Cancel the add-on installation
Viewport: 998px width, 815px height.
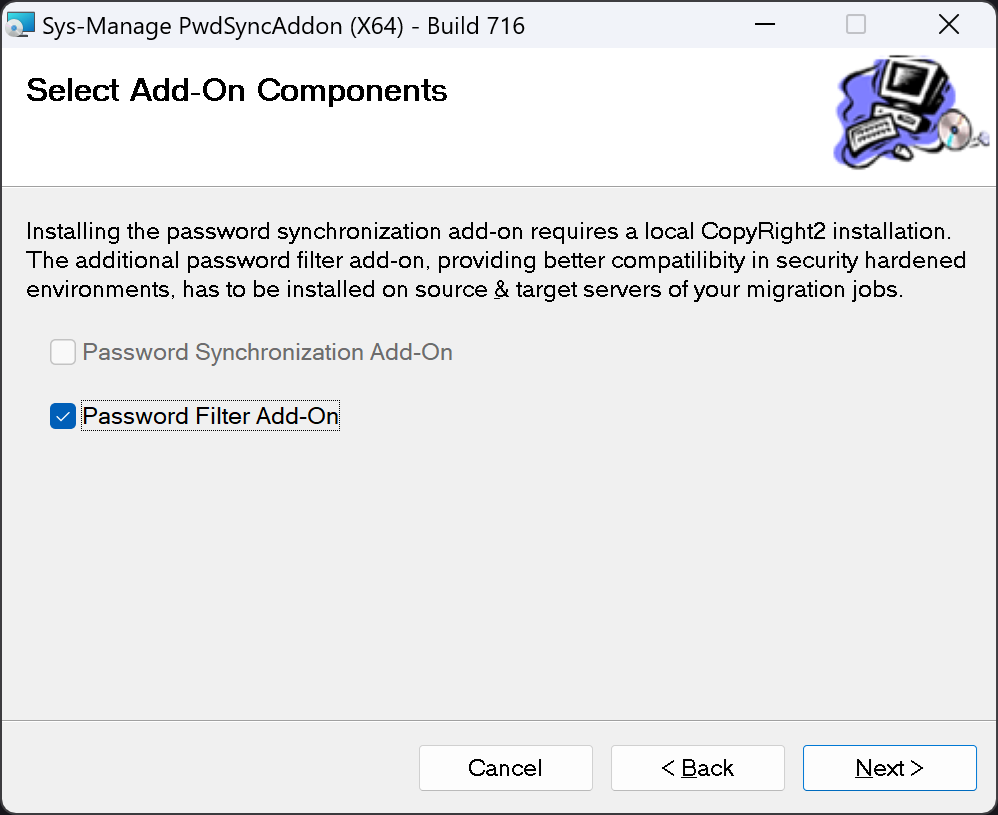pyautogui.click(x=505, y=768)
